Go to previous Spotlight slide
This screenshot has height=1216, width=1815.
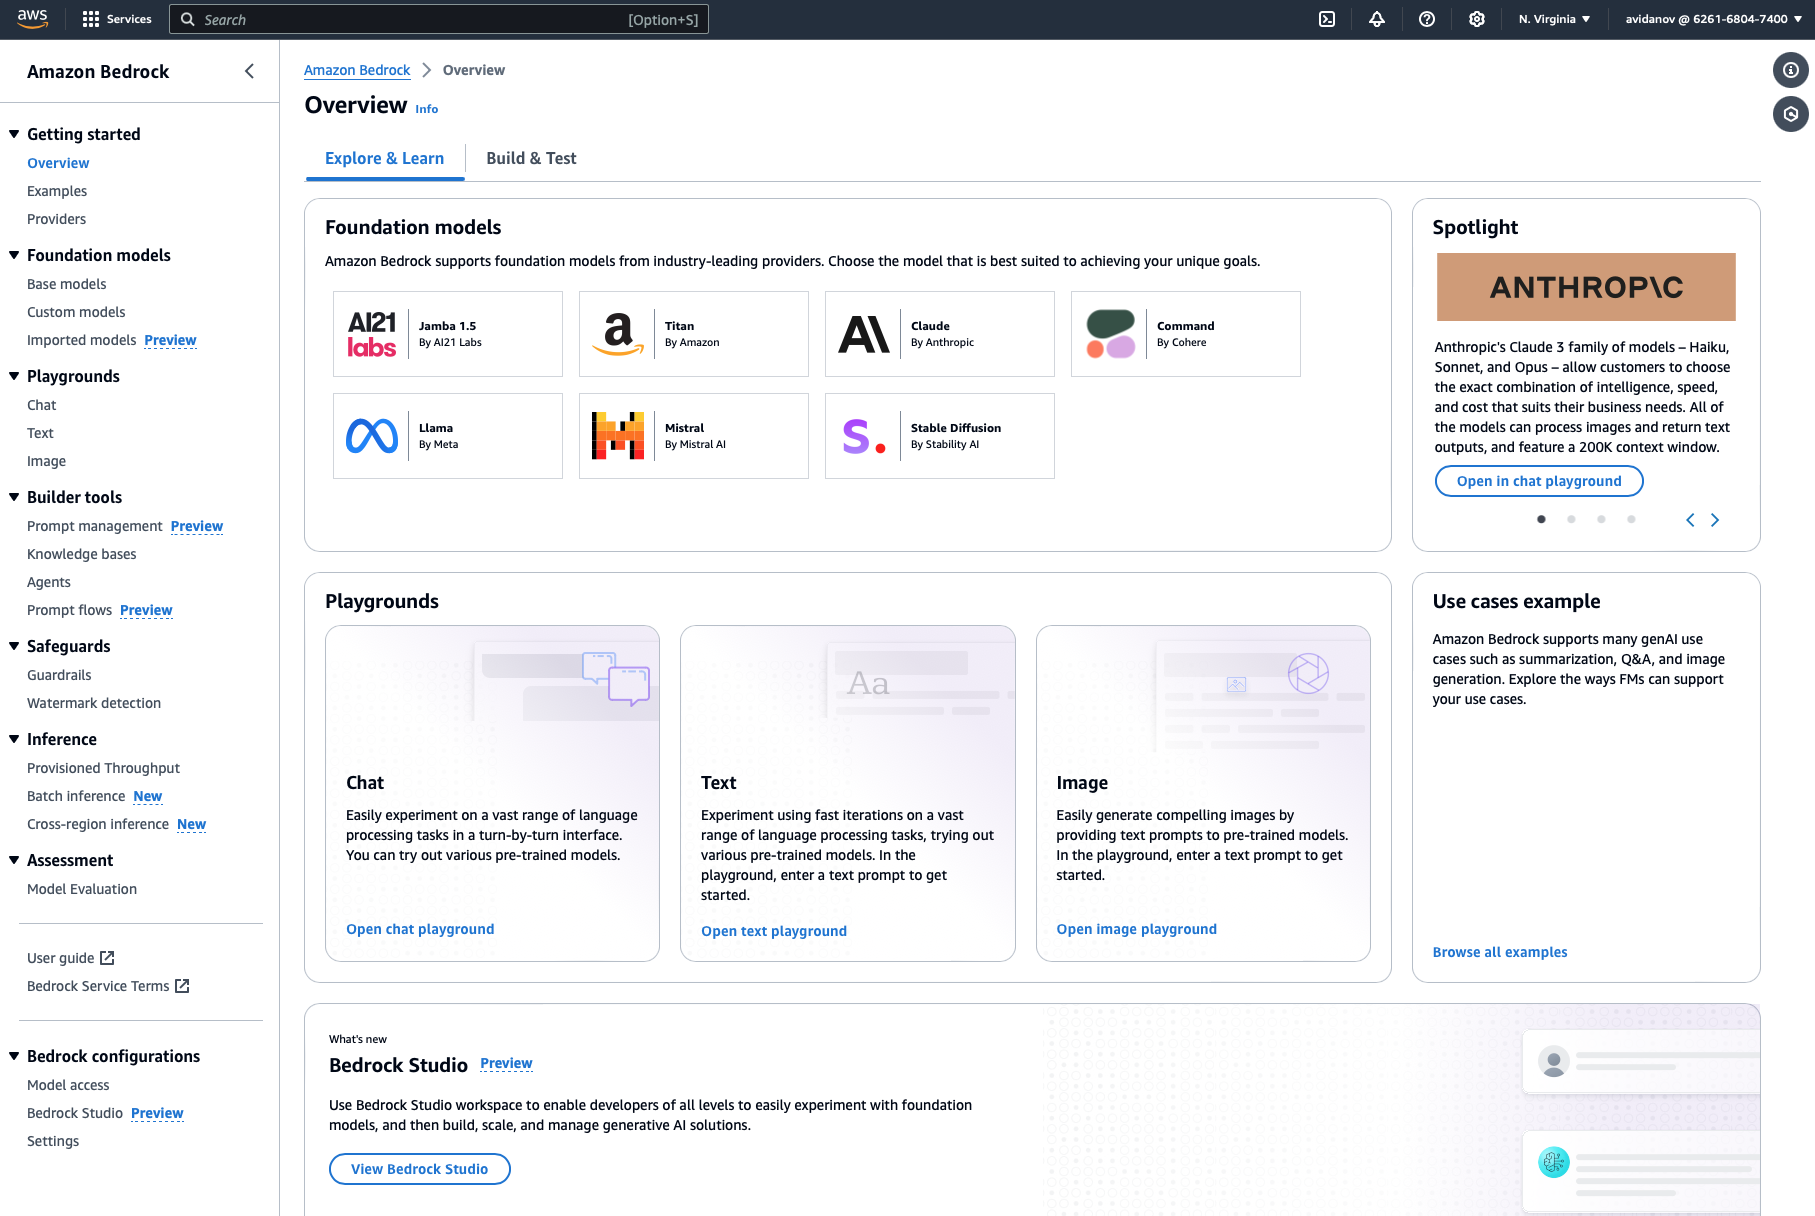1690,520
